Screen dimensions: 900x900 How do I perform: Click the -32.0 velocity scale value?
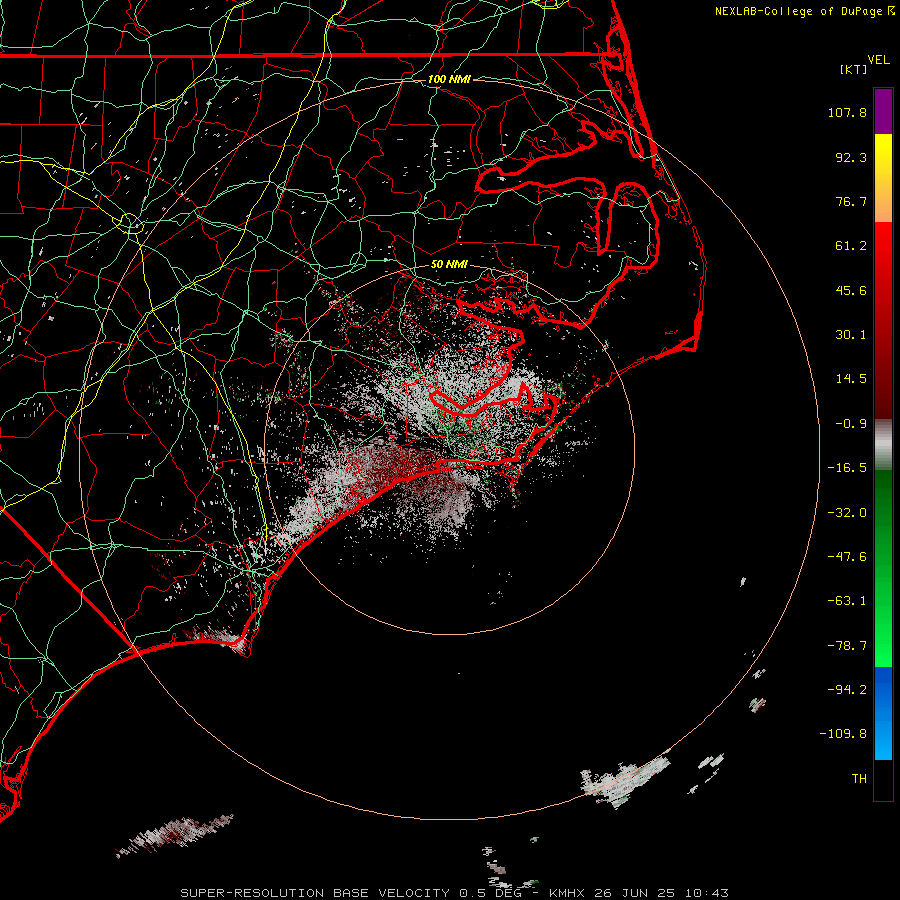(x=847, y=513)
